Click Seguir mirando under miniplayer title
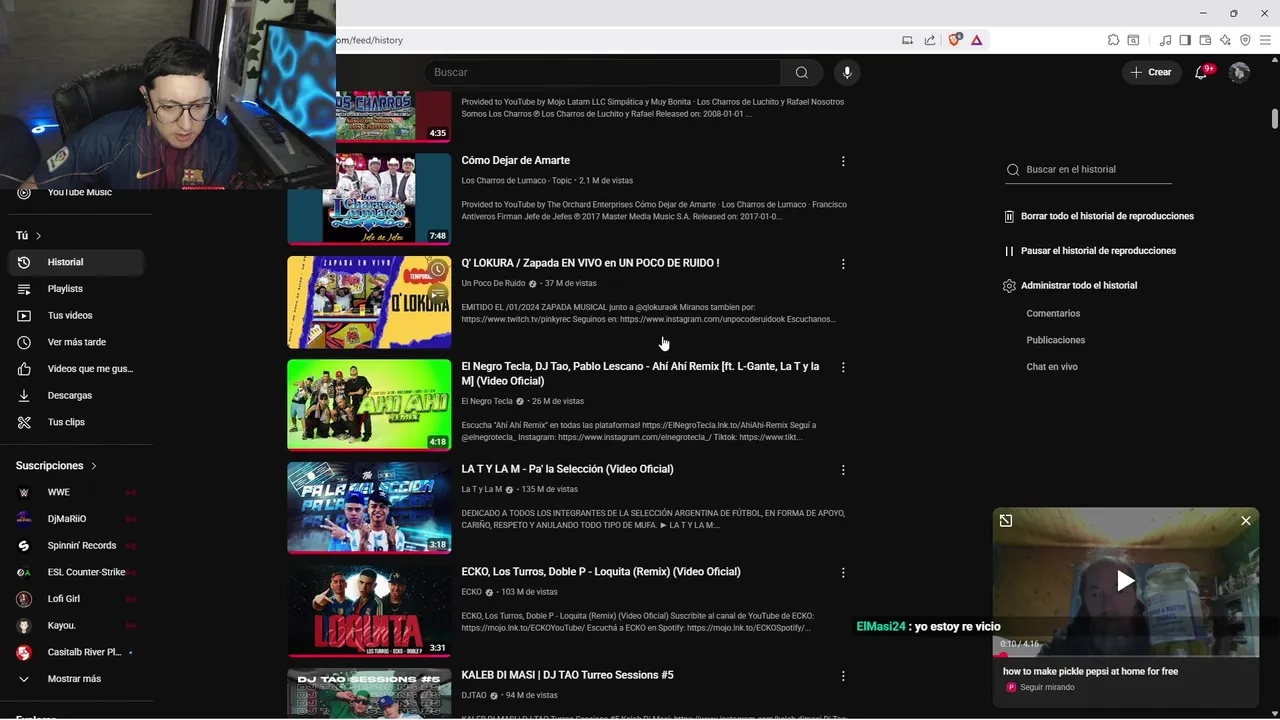Screen dimensions: 1280x720 tap(1046, 688)
